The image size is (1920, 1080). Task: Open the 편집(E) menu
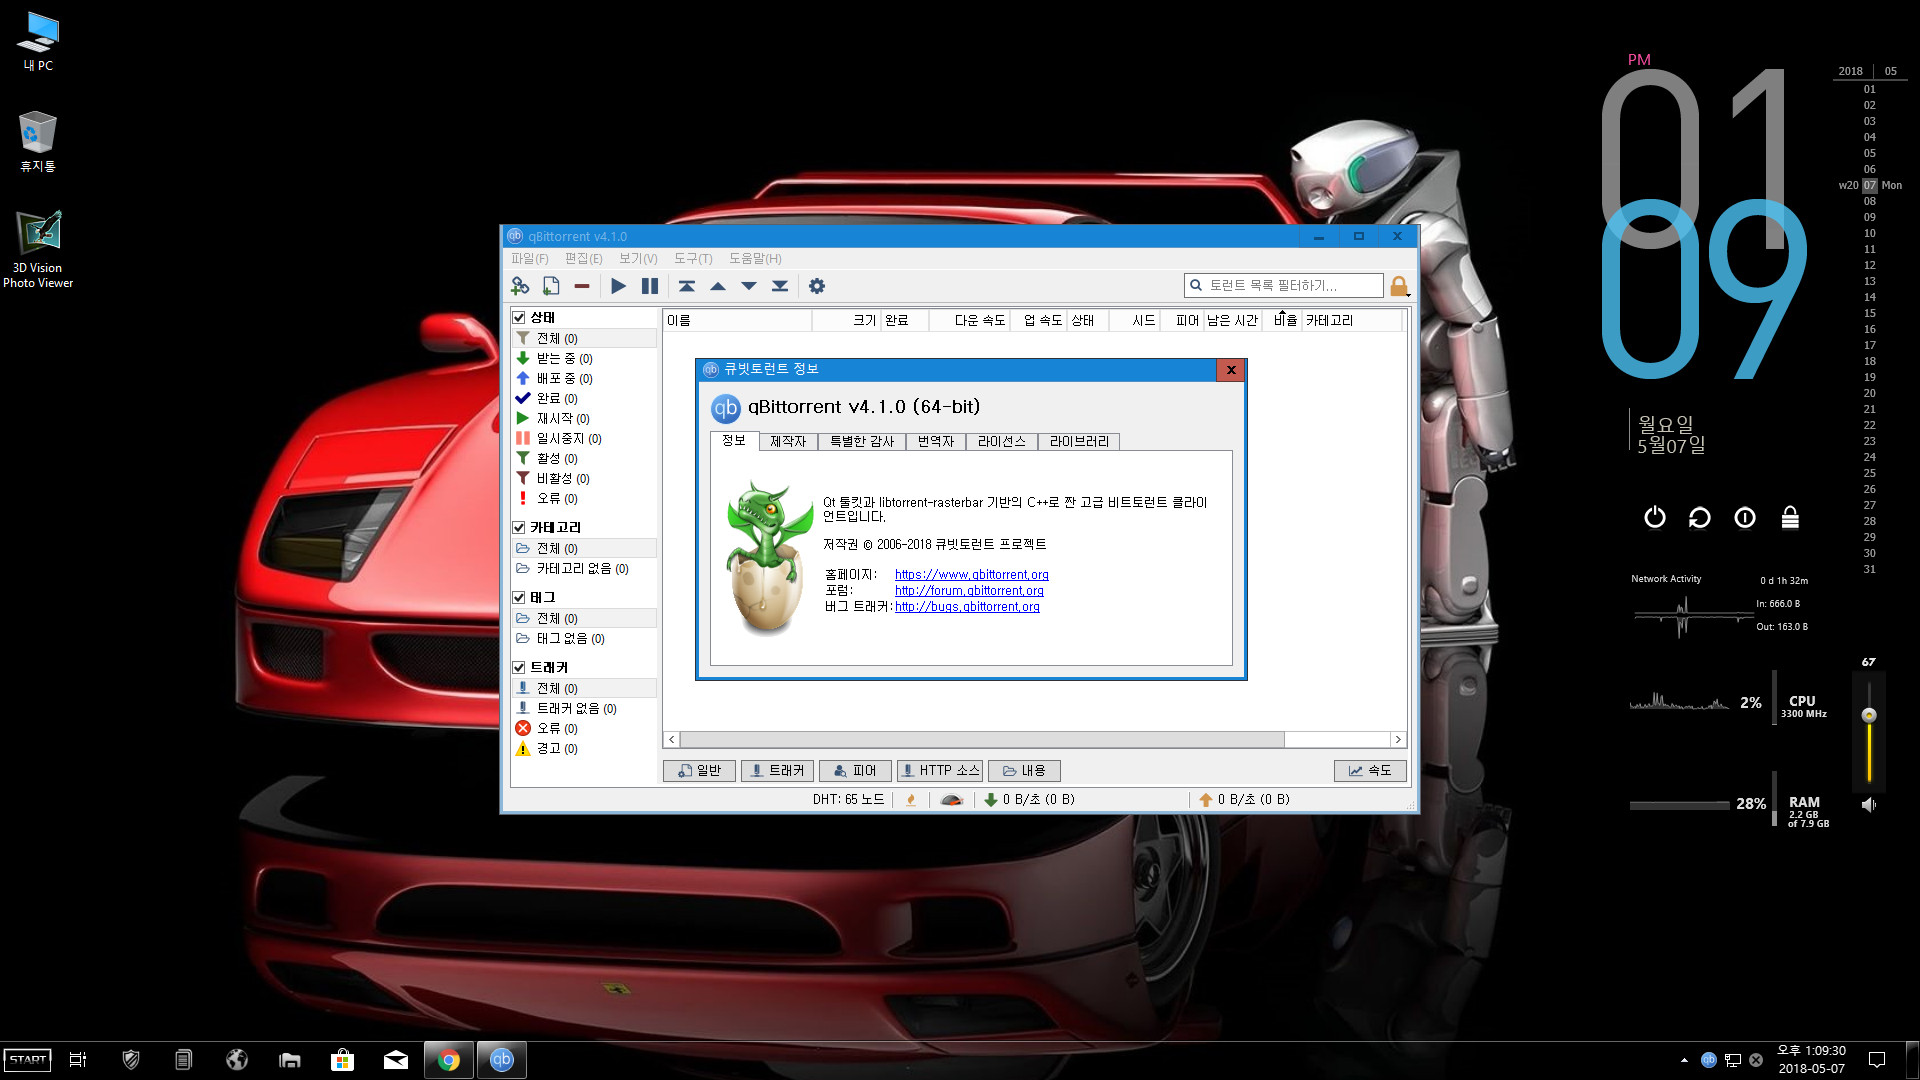coord(584,259)
